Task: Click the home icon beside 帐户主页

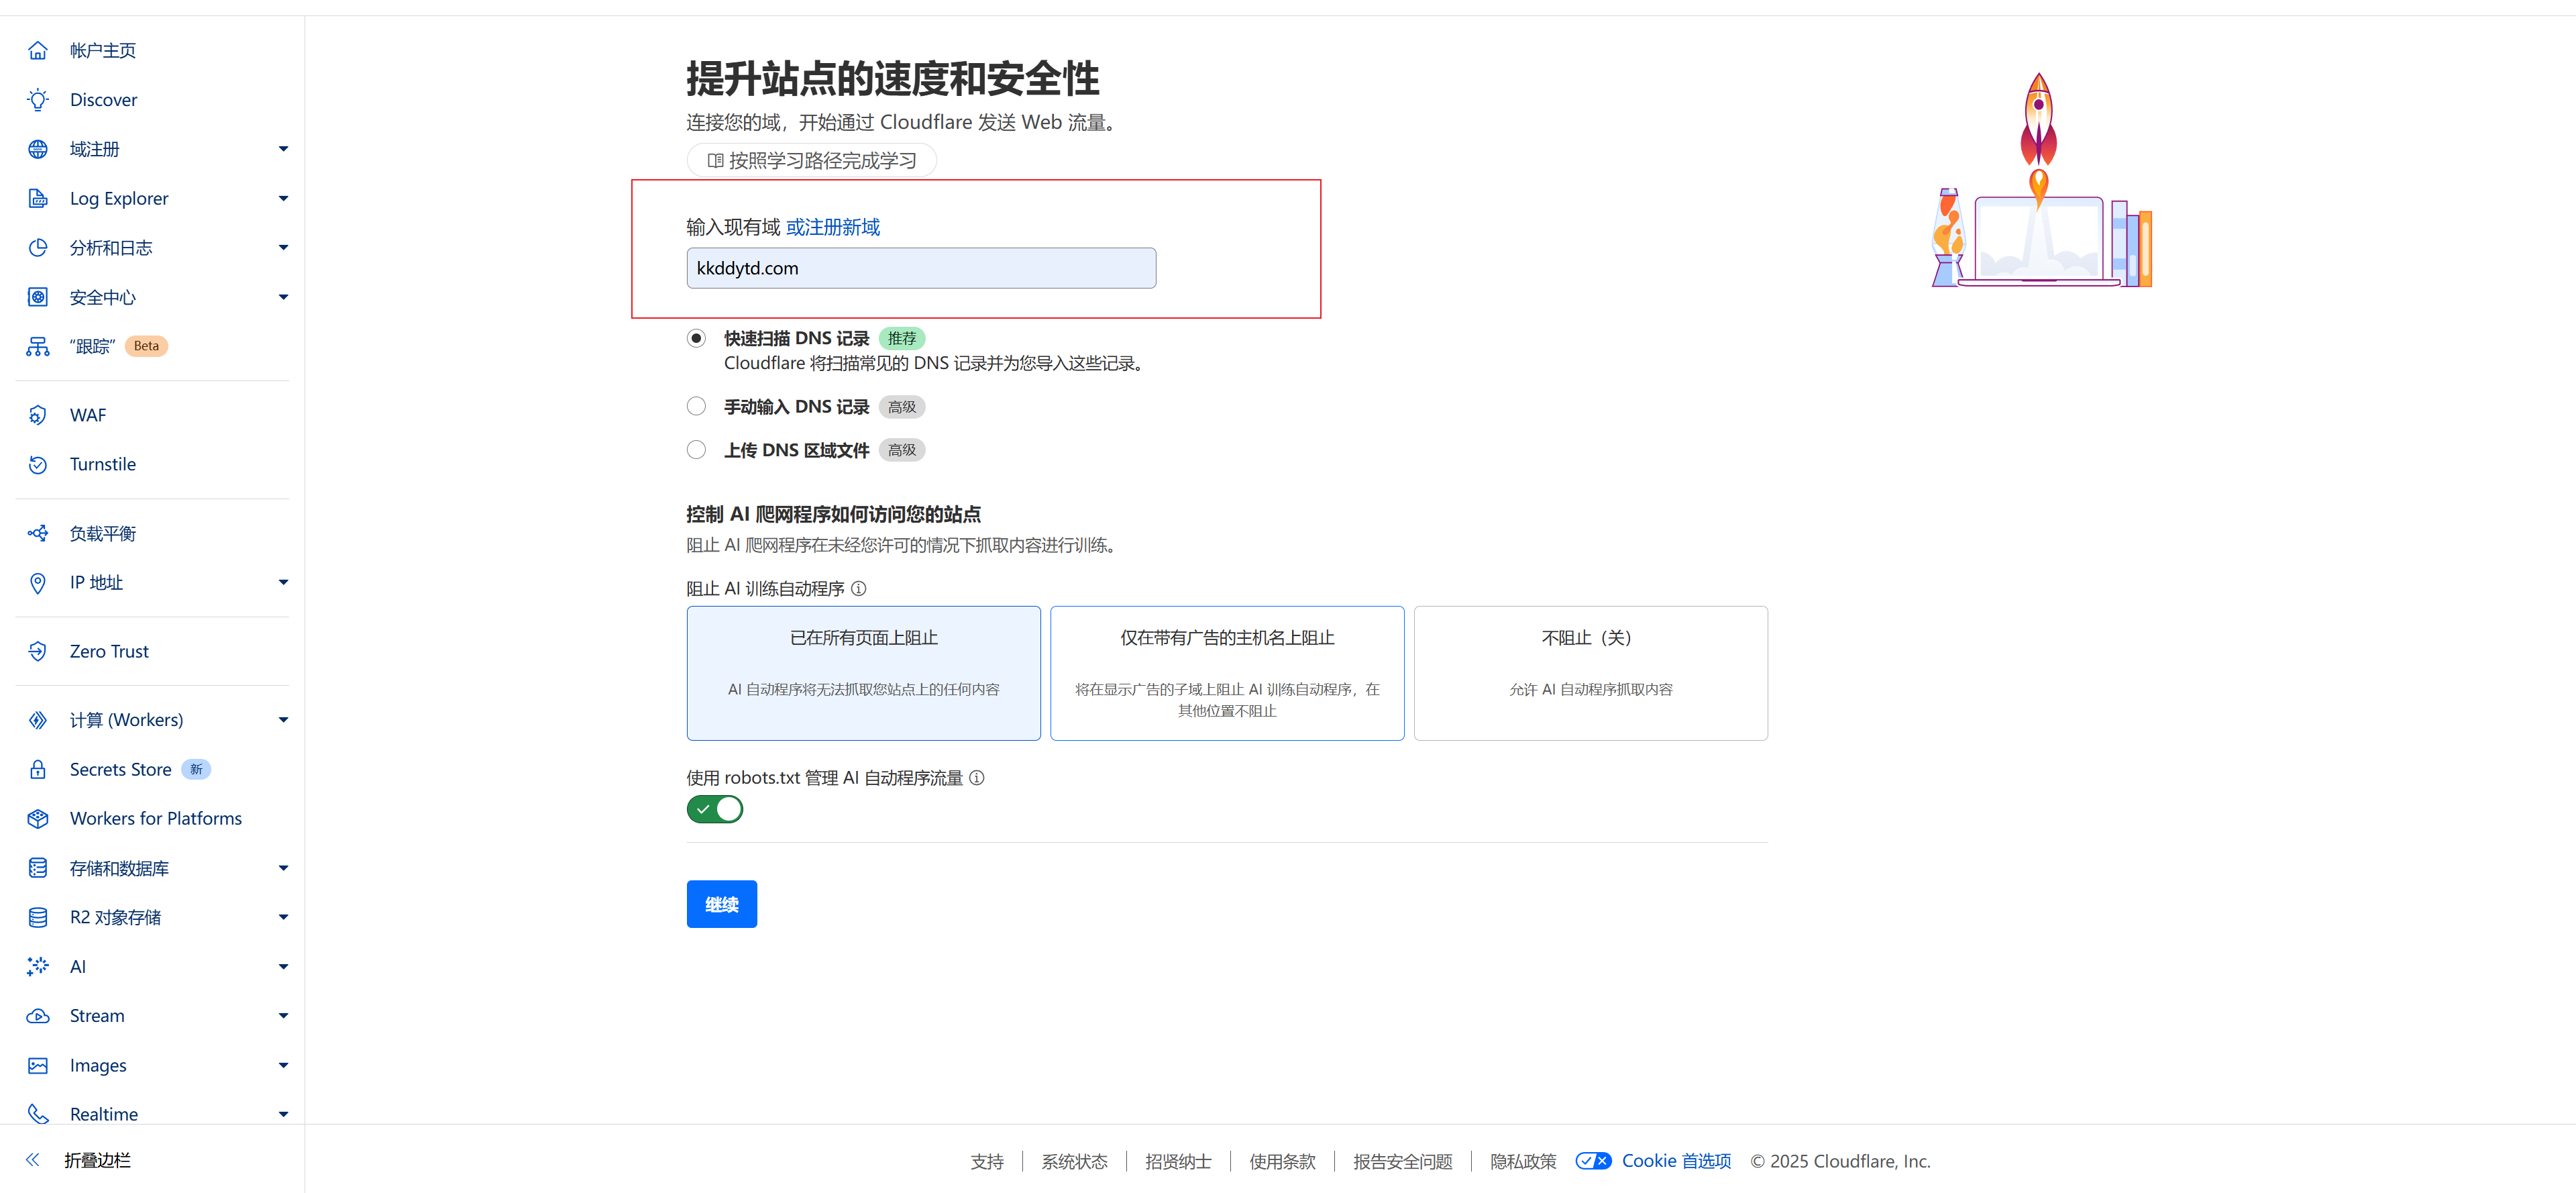Action: point(38,50)
